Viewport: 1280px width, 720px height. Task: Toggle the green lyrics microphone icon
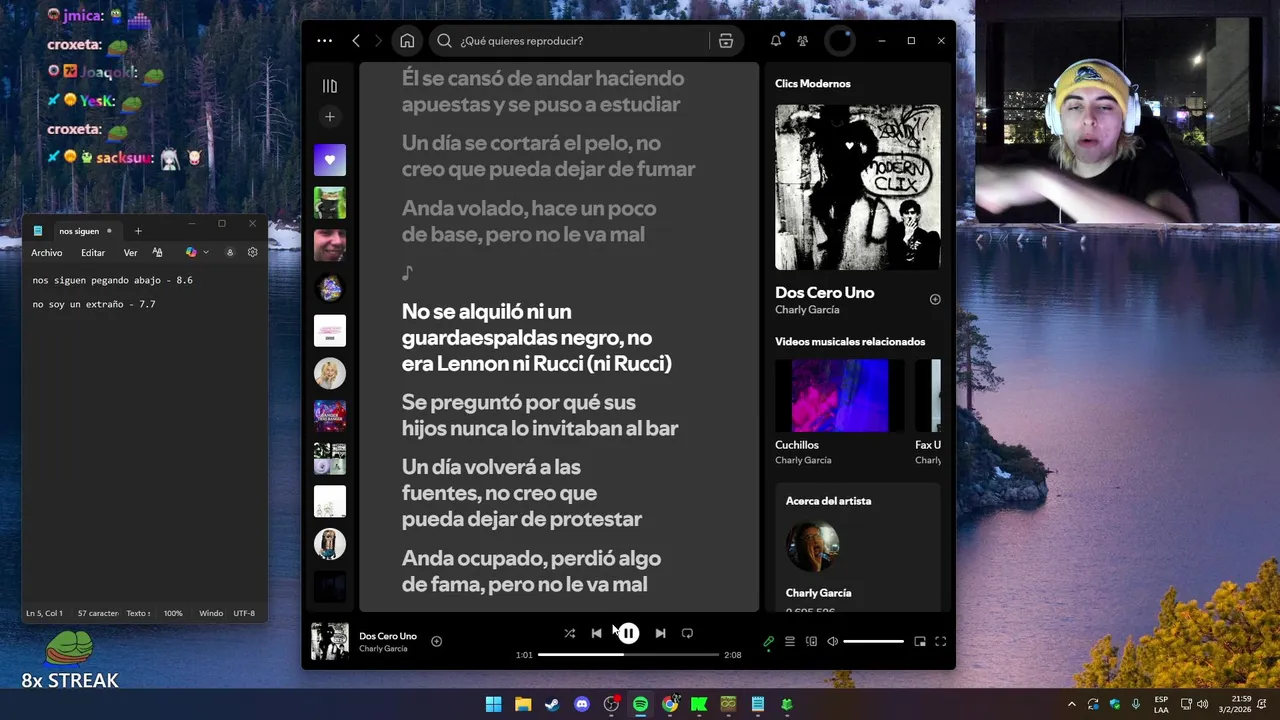768,642
